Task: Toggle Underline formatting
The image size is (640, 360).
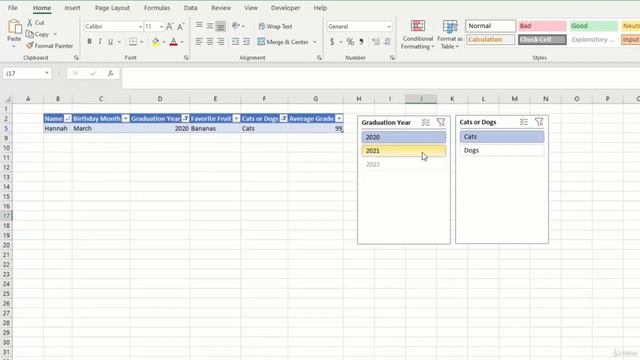Action: 110,42
